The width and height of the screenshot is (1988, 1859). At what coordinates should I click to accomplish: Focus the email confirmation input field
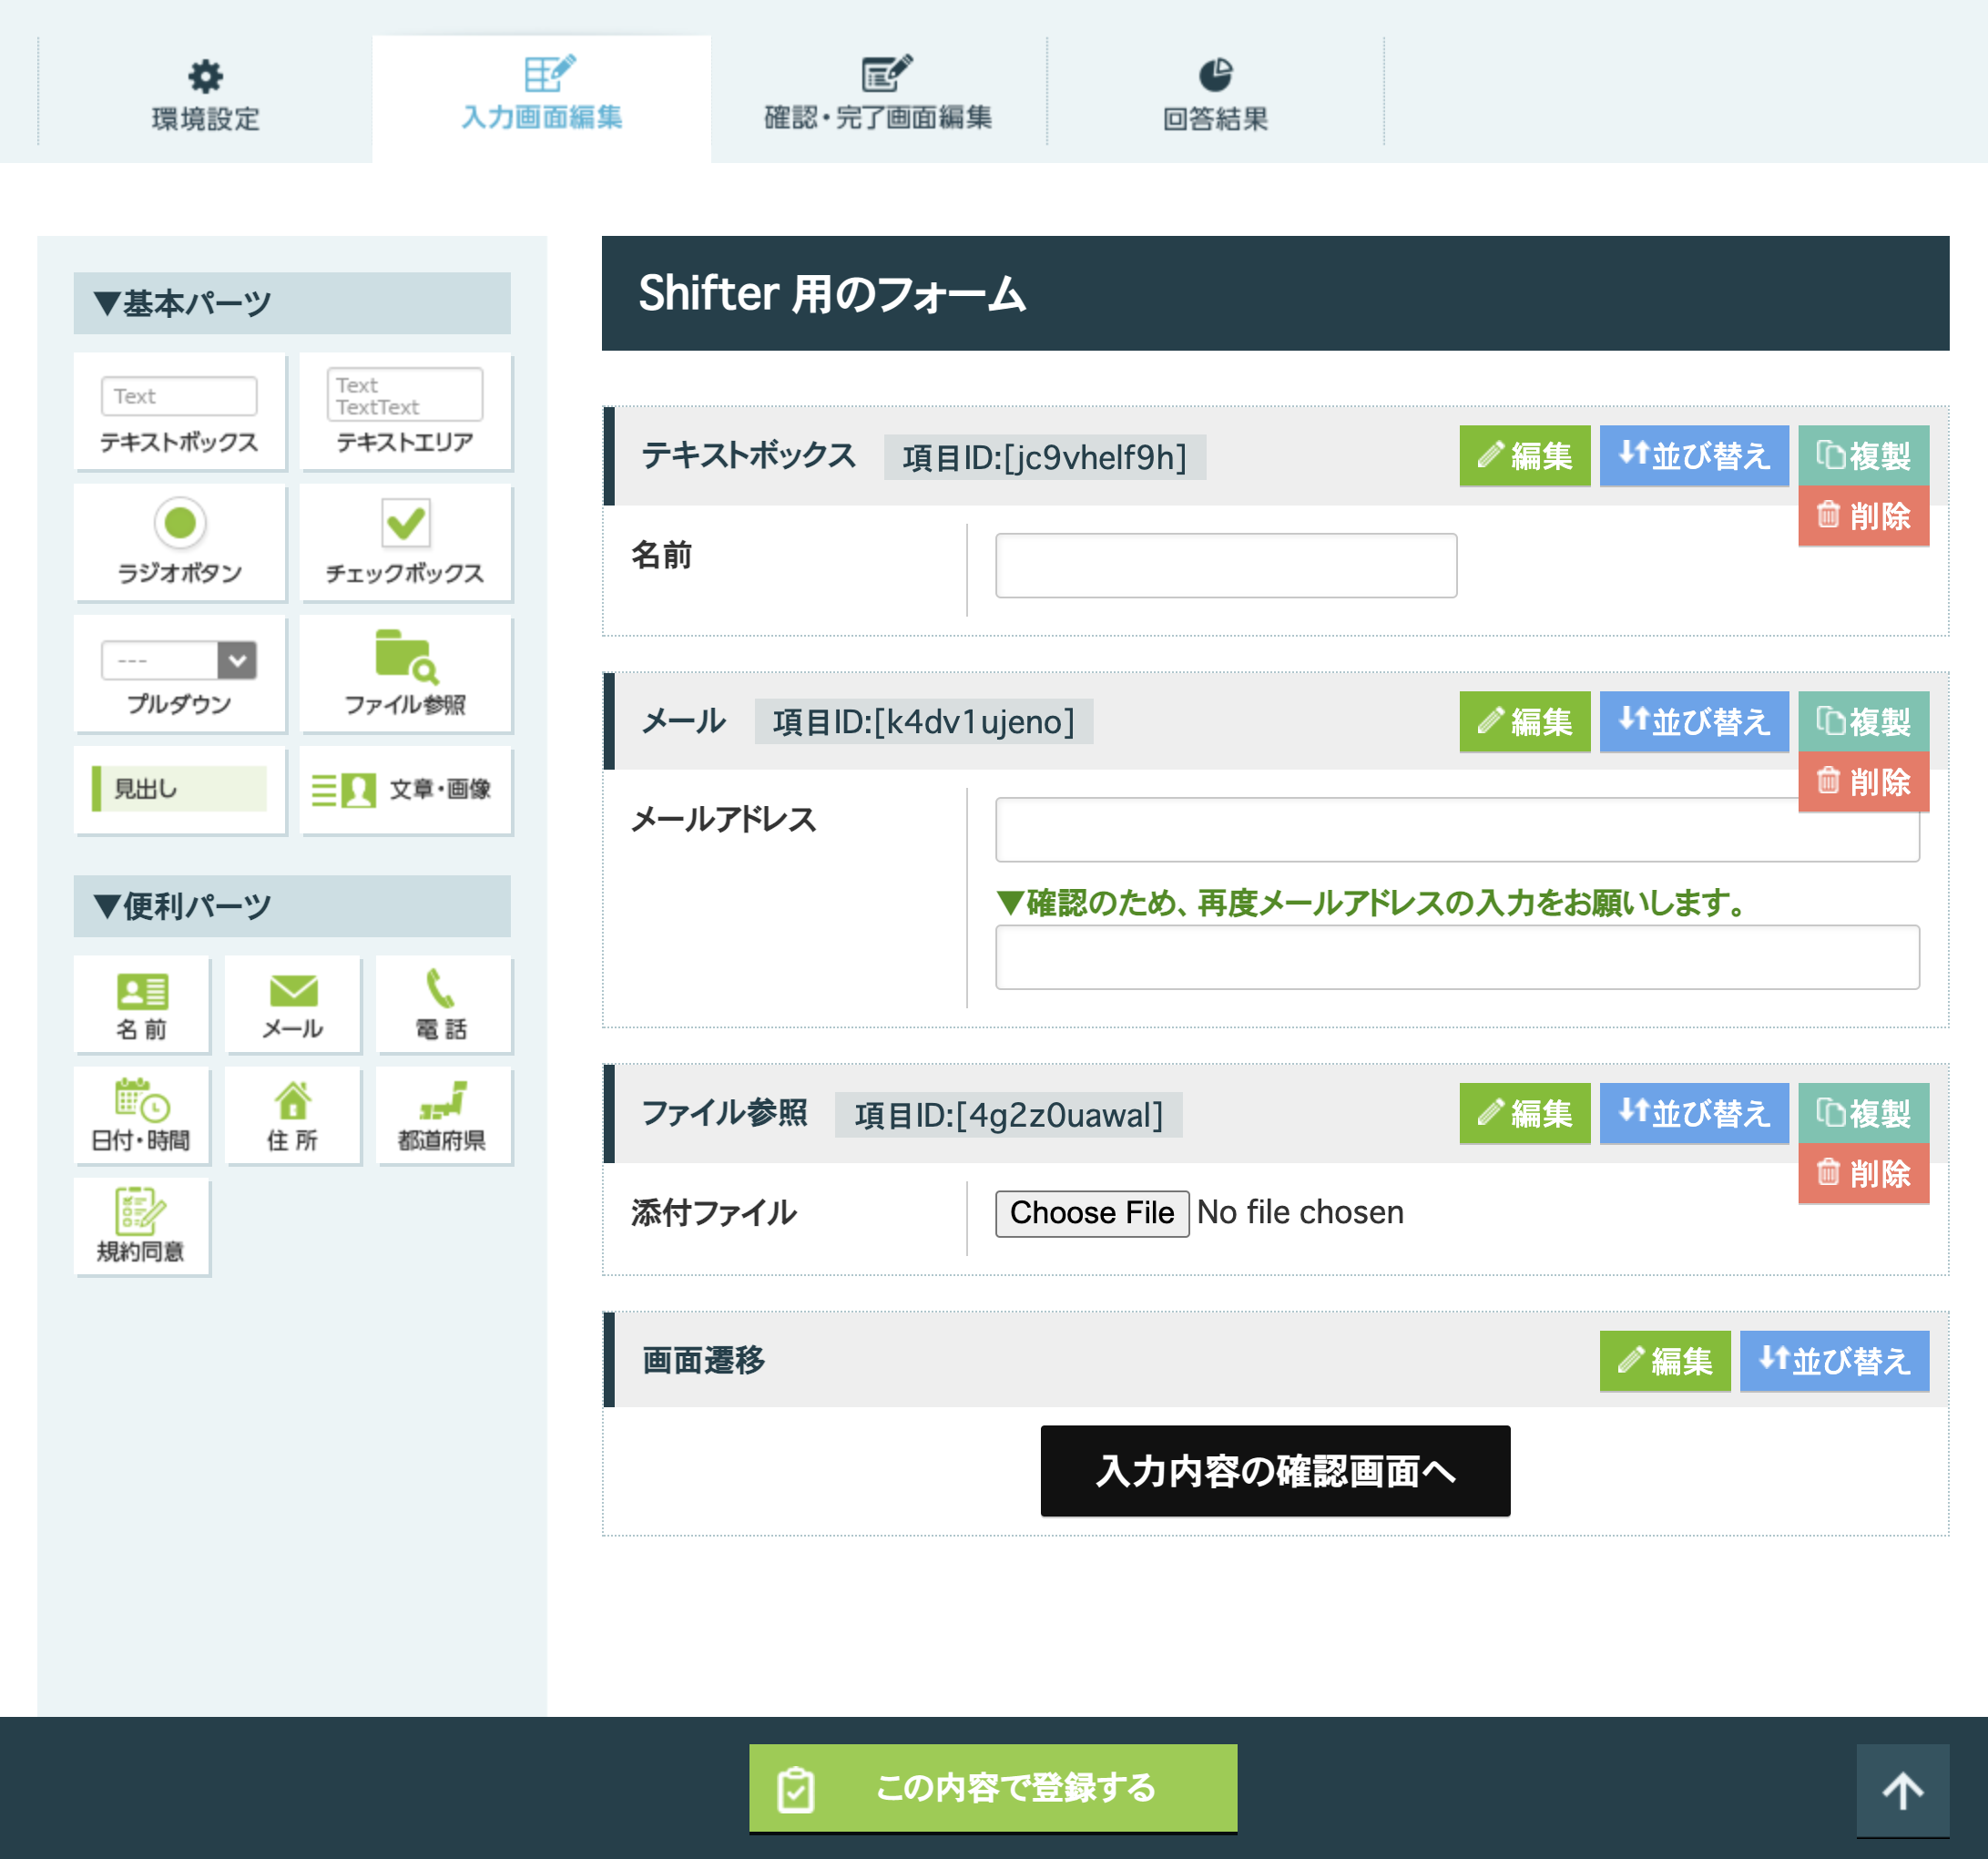[1457, 957]
